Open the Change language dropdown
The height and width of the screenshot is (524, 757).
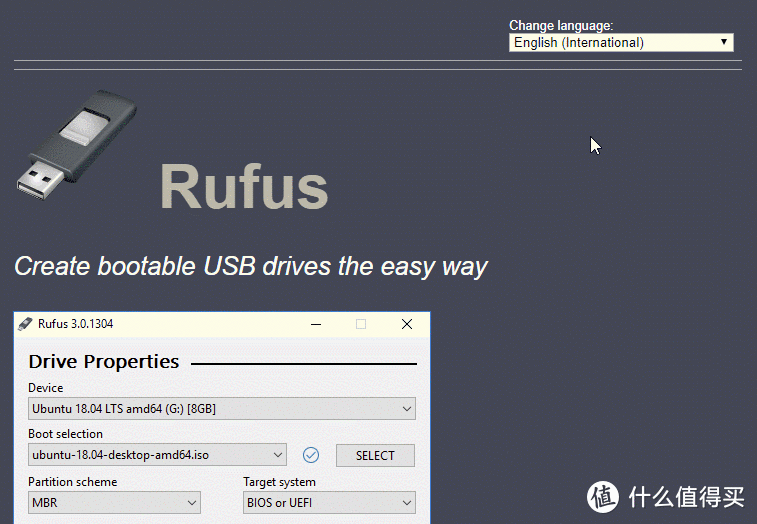pyautogui.click(x=621, y=42)
